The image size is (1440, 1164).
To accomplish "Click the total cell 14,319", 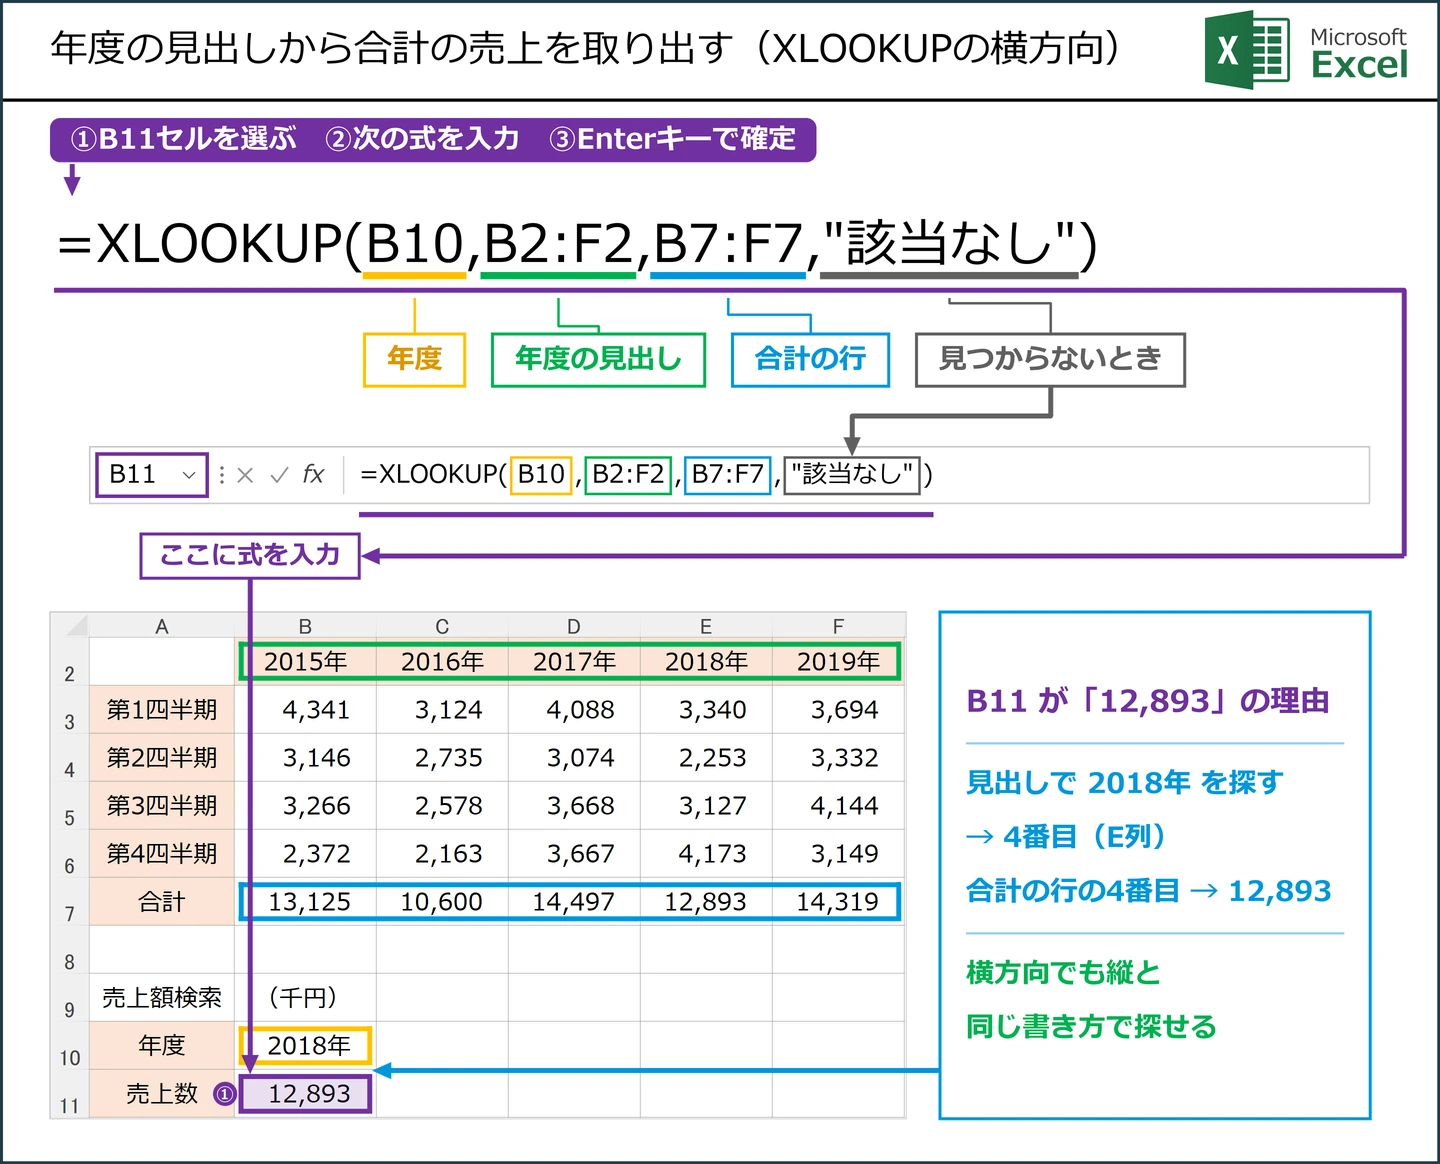I will coord(838,902).
